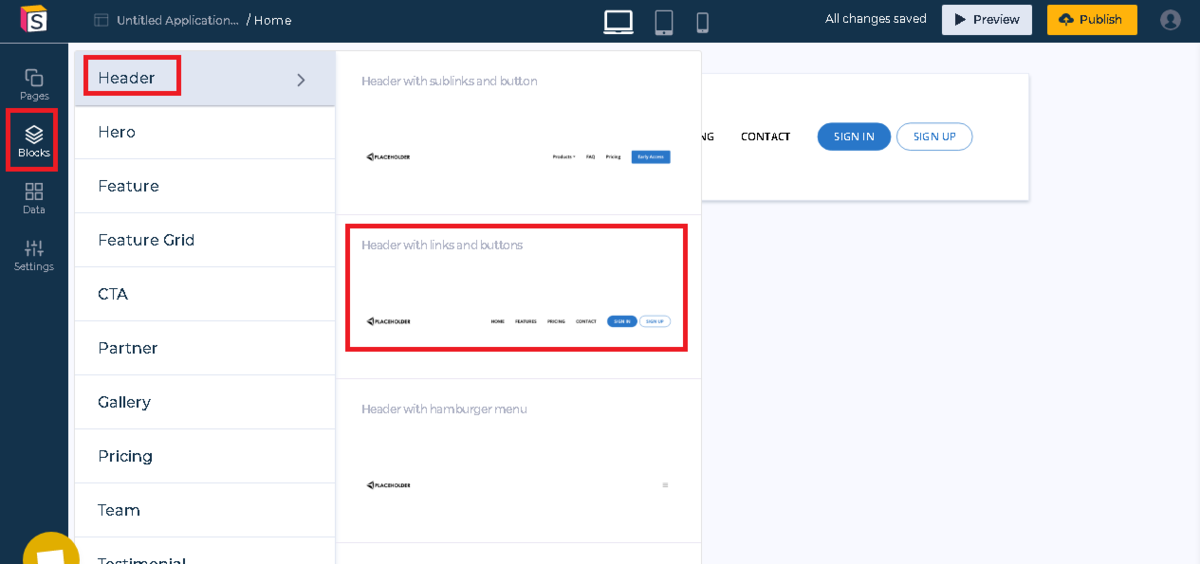Click the SIGN IN button on canvas
1200x564 pixels.
854,137
